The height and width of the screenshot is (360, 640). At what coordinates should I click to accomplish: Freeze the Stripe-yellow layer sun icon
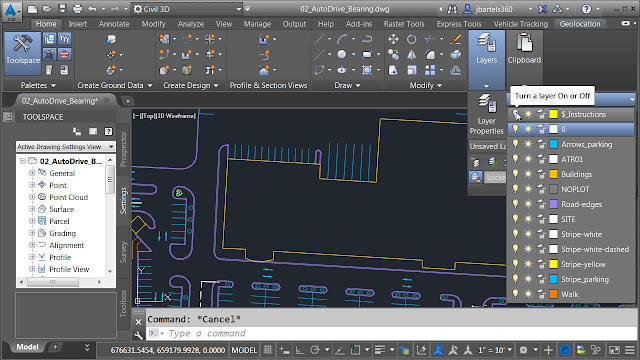[x=528, y=264]
